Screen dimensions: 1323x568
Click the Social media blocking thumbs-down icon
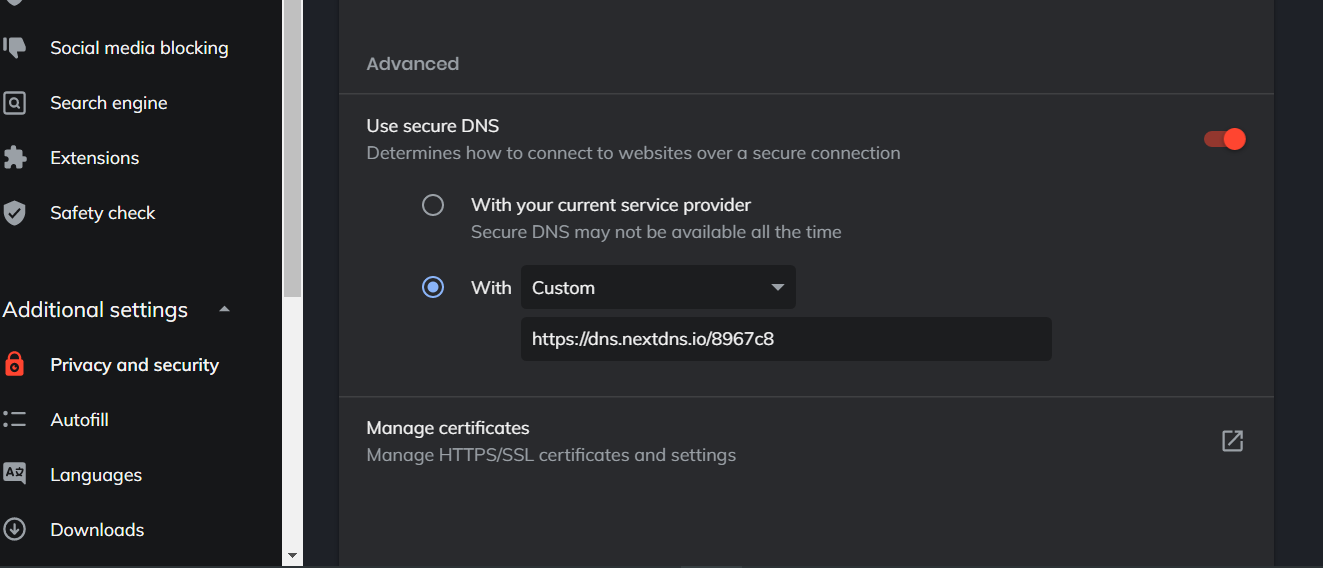[14, 47]
